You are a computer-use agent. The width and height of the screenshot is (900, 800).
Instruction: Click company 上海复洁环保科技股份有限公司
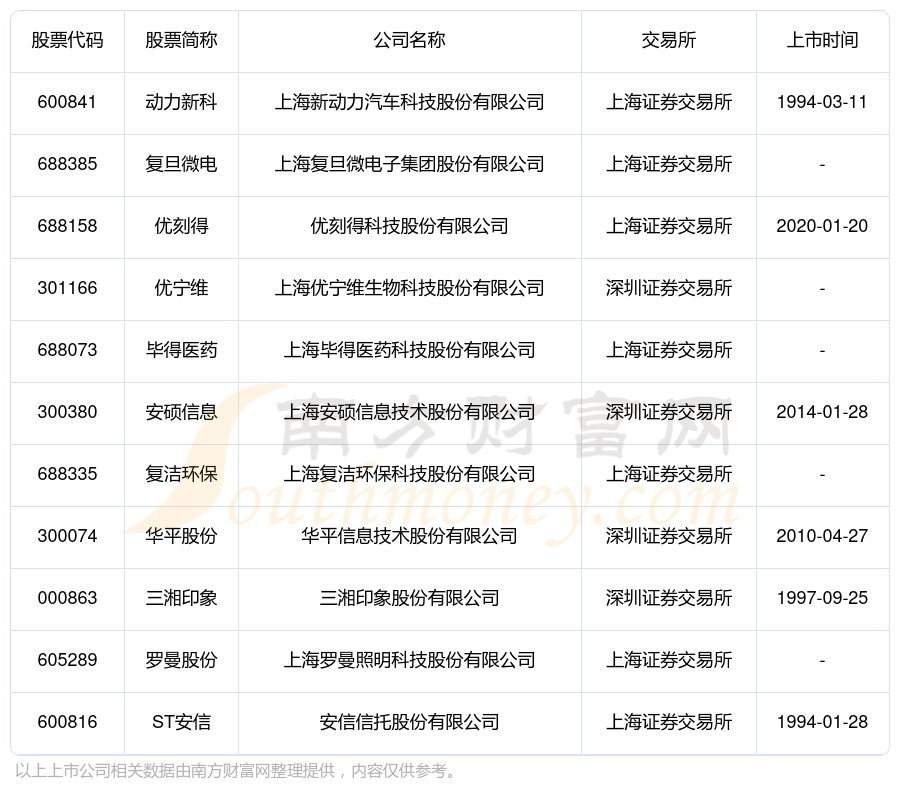click(409, 474)
